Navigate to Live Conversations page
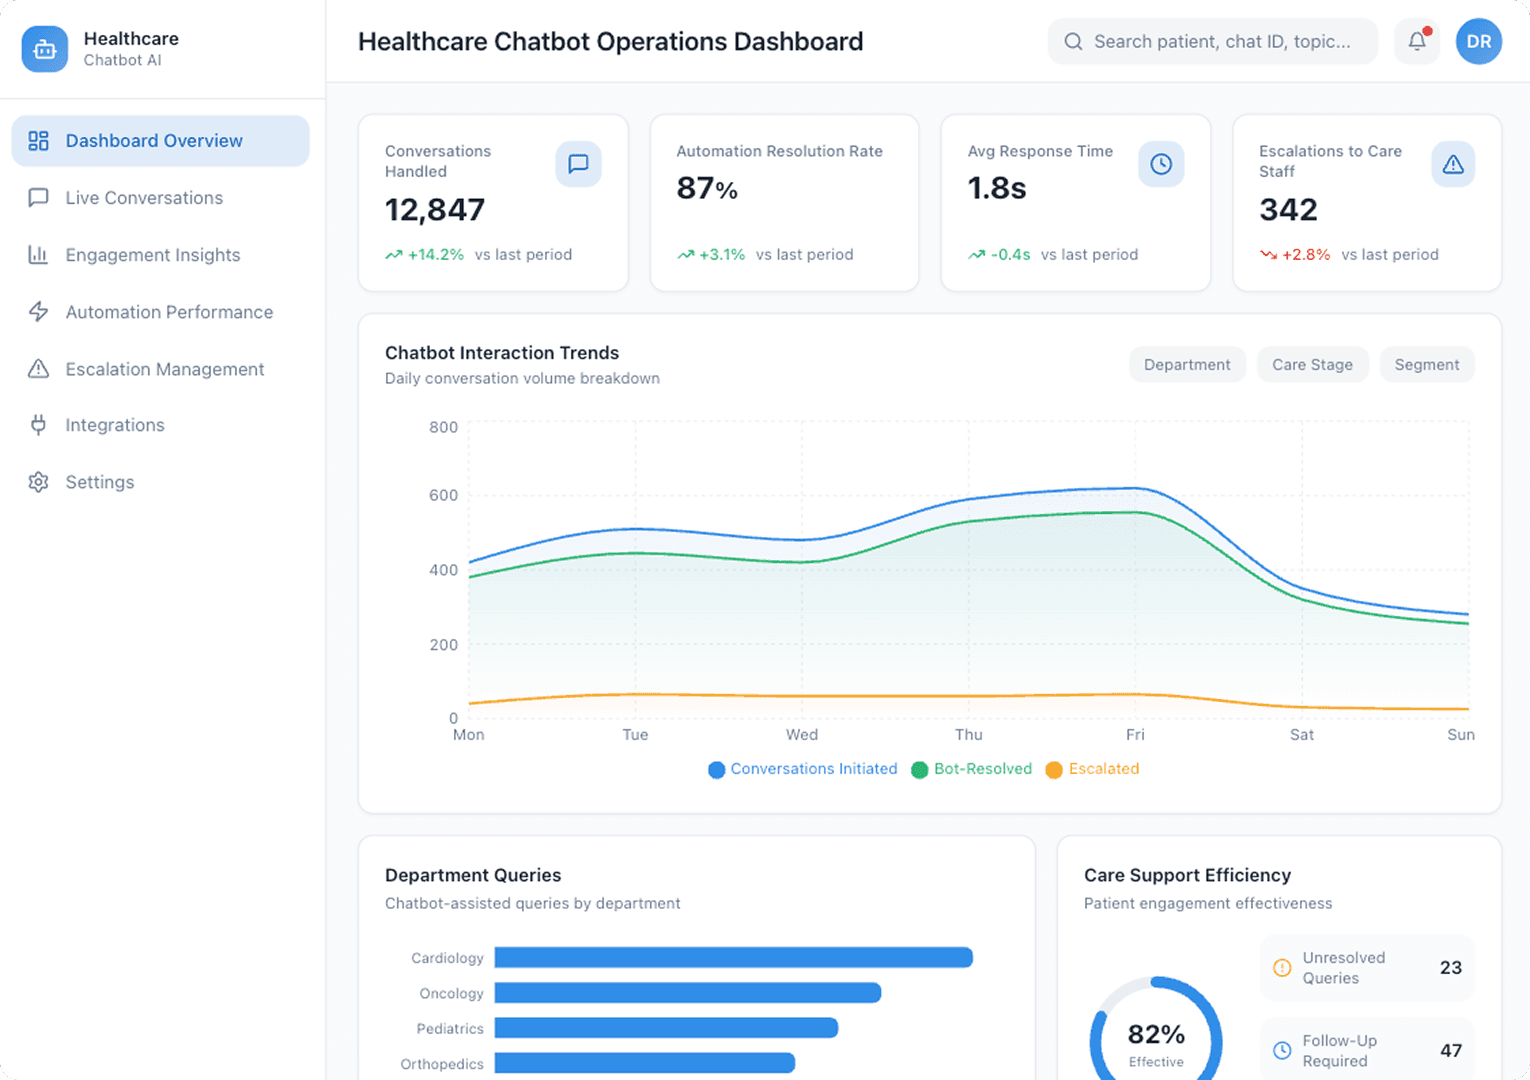This screenshot has width=1530, height=1080. pyautogui.click(x=144, y=198)
